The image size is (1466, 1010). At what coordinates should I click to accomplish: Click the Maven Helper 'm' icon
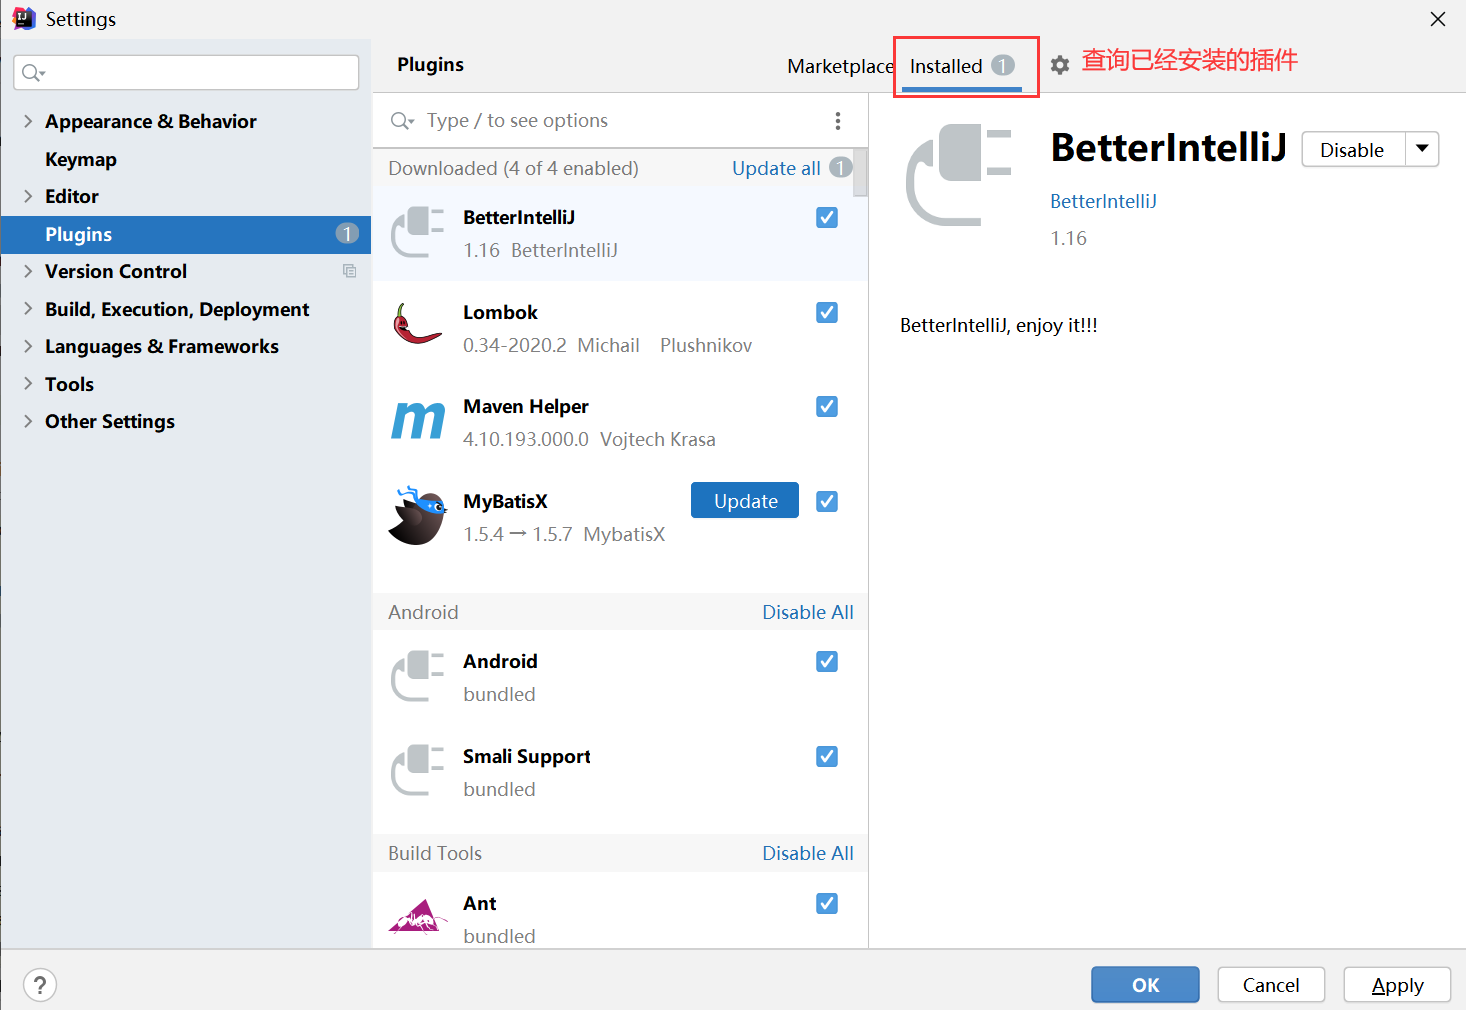click(x=418, y=421)
